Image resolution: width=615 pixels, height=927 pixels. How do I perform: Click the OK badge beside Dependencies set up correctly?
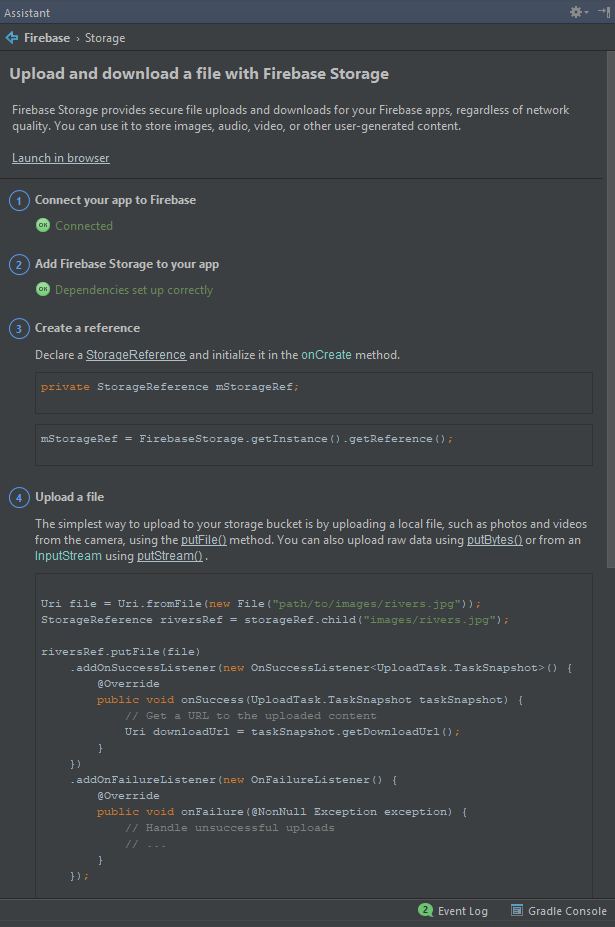43,289
